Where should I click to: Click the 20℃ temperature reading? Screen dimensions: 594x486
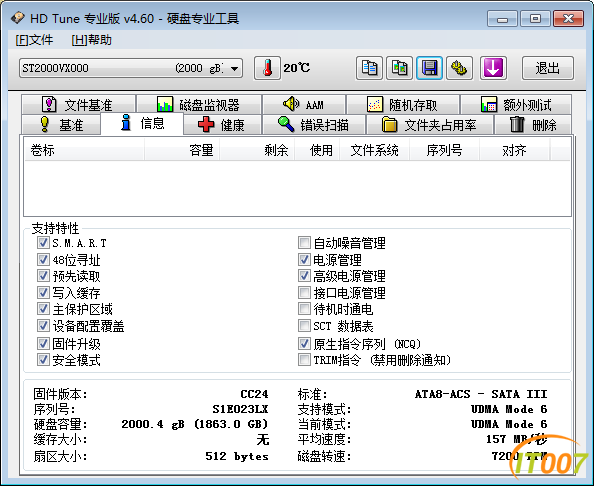click(x=297, y=68)
